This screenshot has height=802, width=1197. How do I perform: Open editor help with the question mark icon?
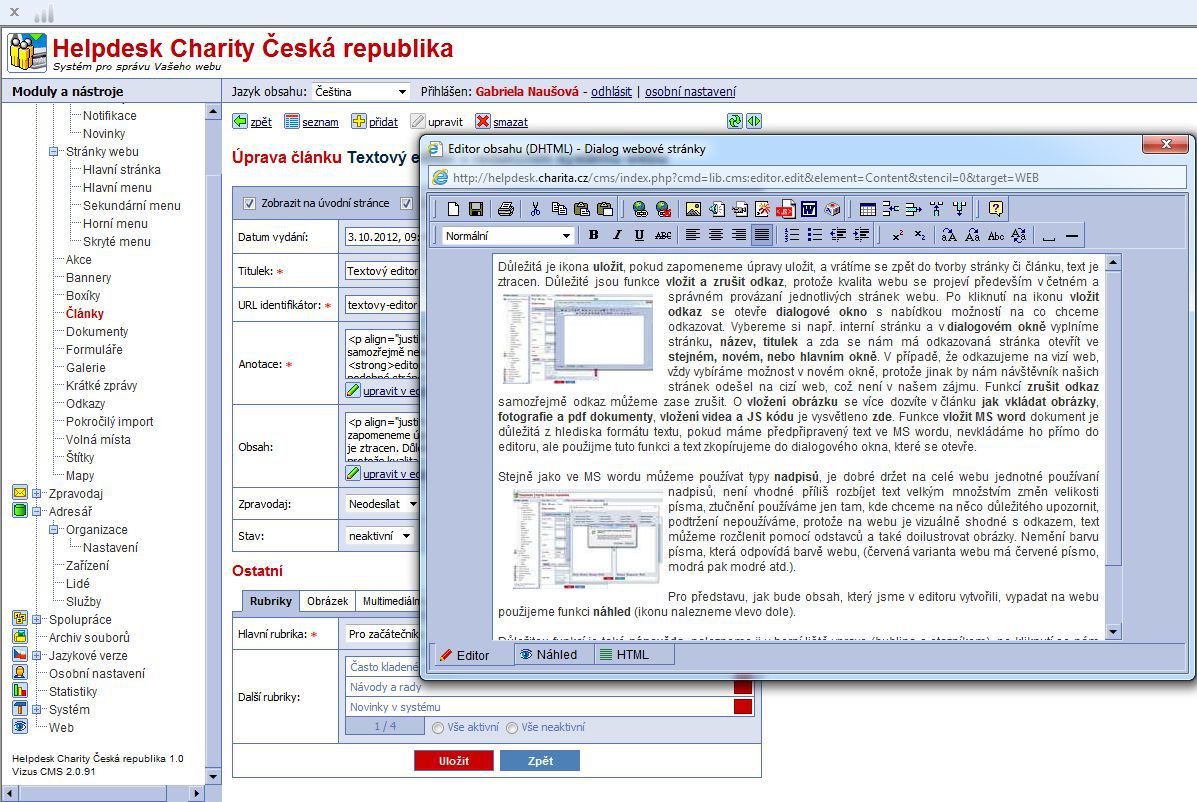click(x=995, y=208)
